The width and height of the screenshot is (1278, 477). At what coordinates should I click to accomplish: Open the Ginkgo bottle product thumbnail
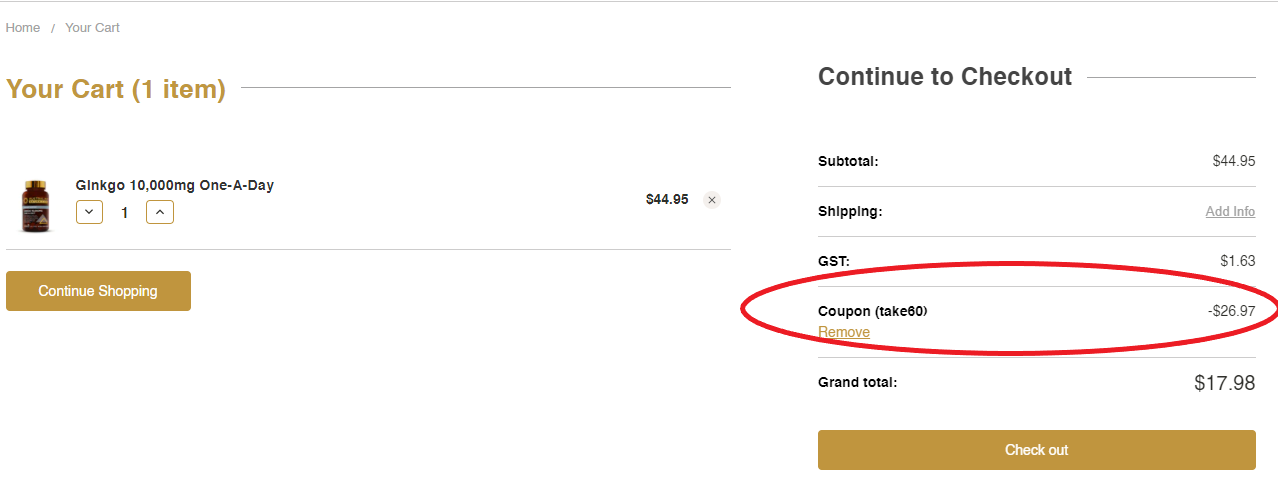[x=35, y=206]
